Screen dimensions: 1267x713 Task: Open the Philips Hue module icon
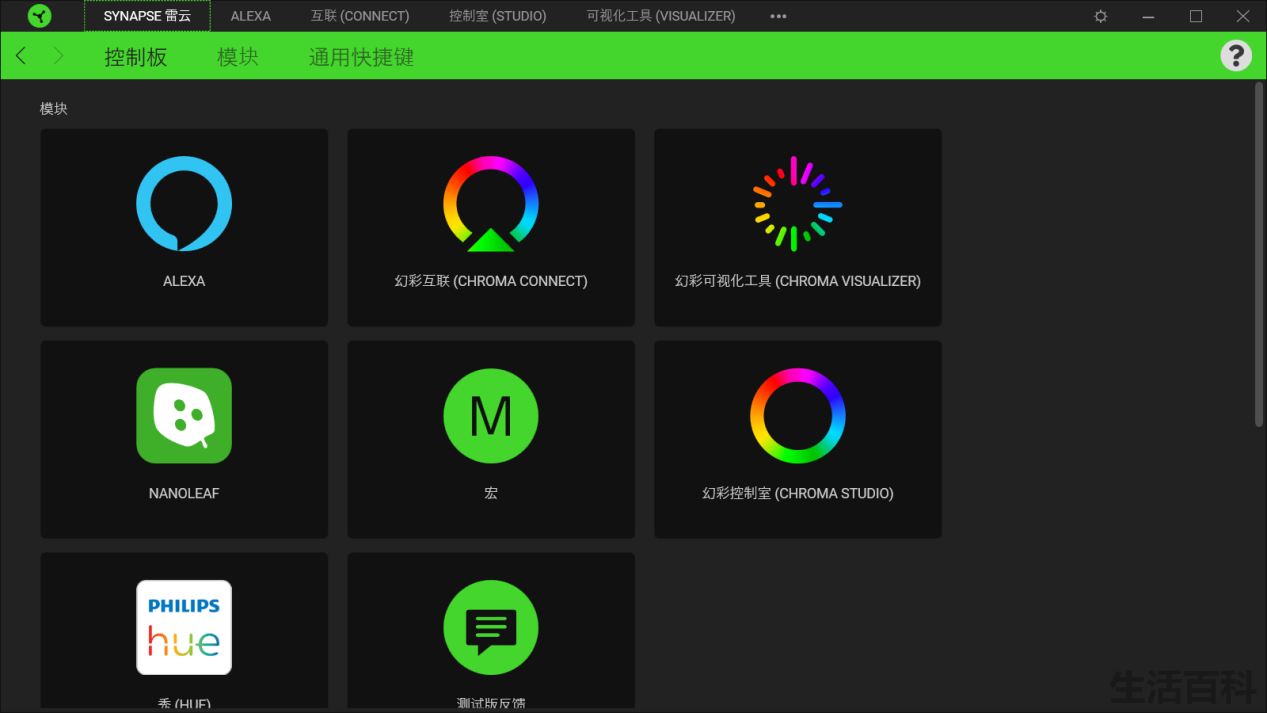184,628
